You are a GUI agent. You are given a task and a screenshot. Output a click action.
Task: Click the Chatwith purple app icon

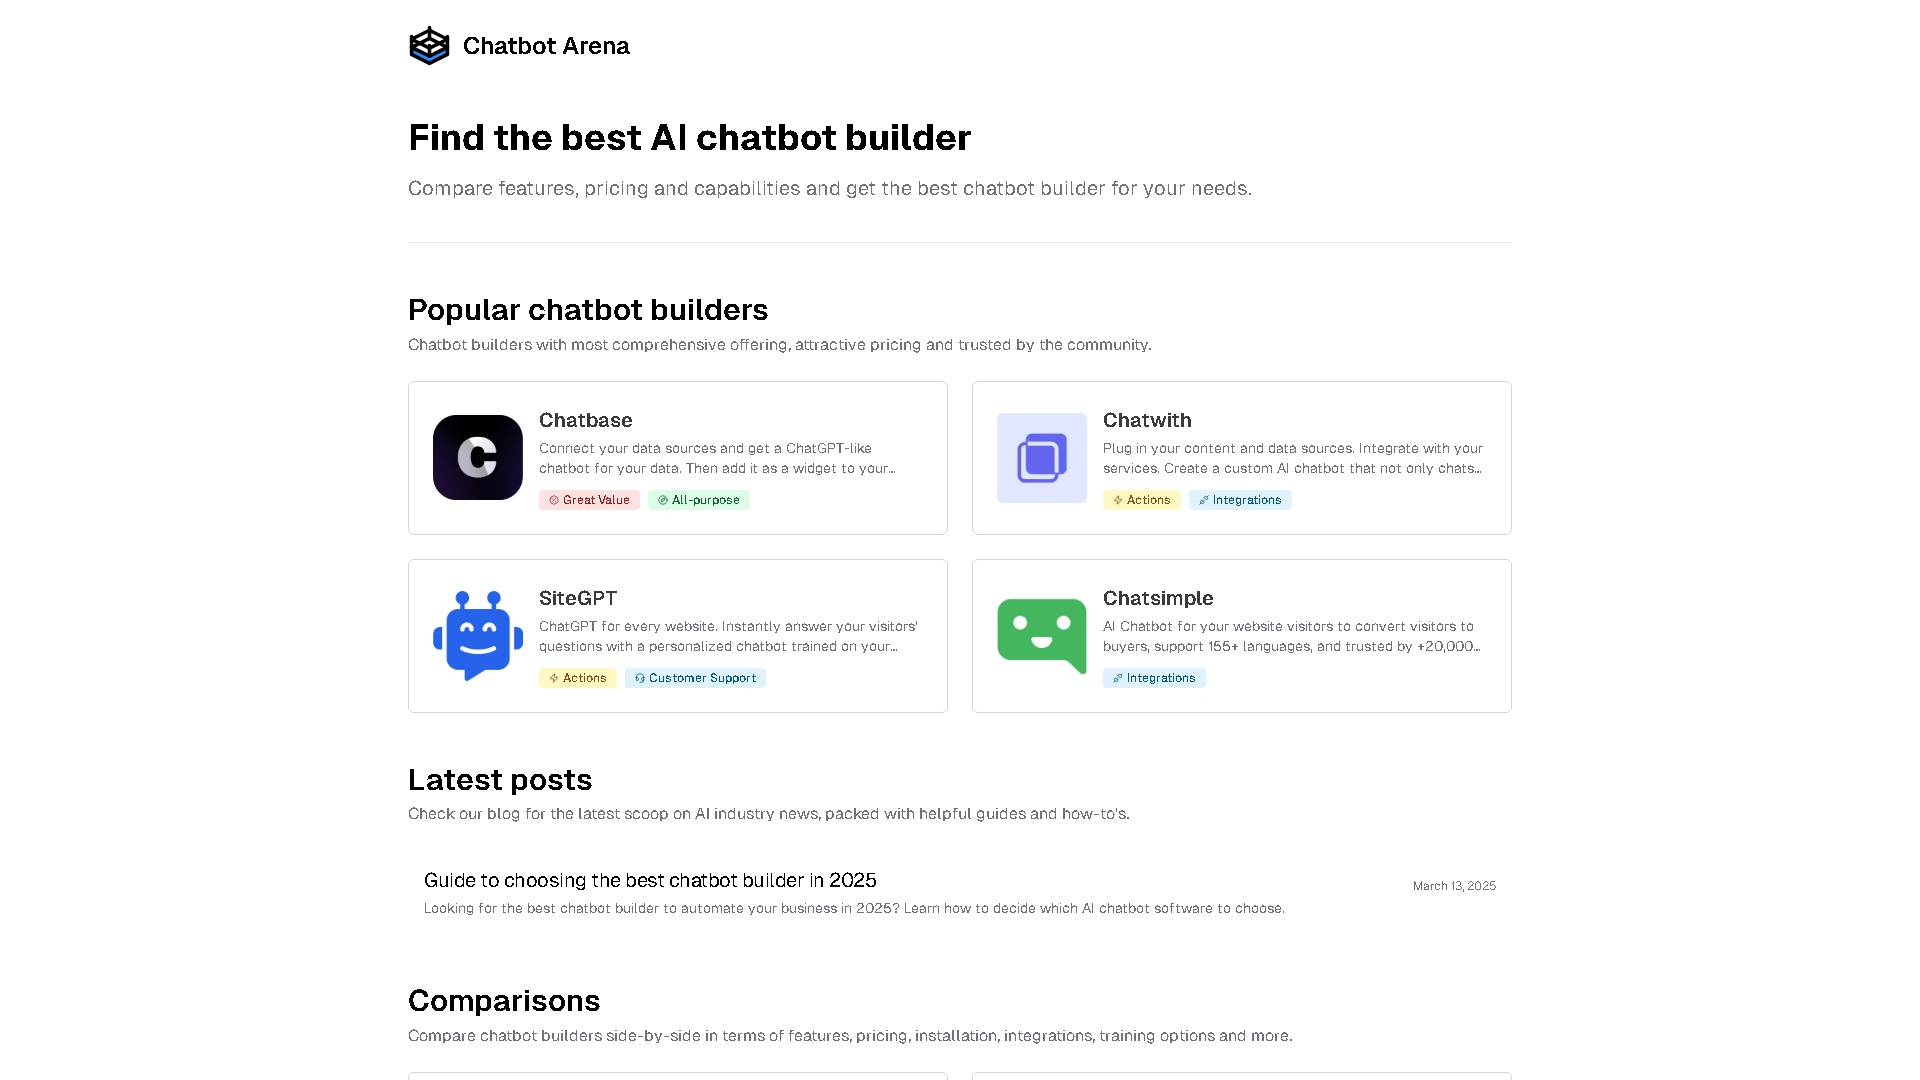point(1041,457)
